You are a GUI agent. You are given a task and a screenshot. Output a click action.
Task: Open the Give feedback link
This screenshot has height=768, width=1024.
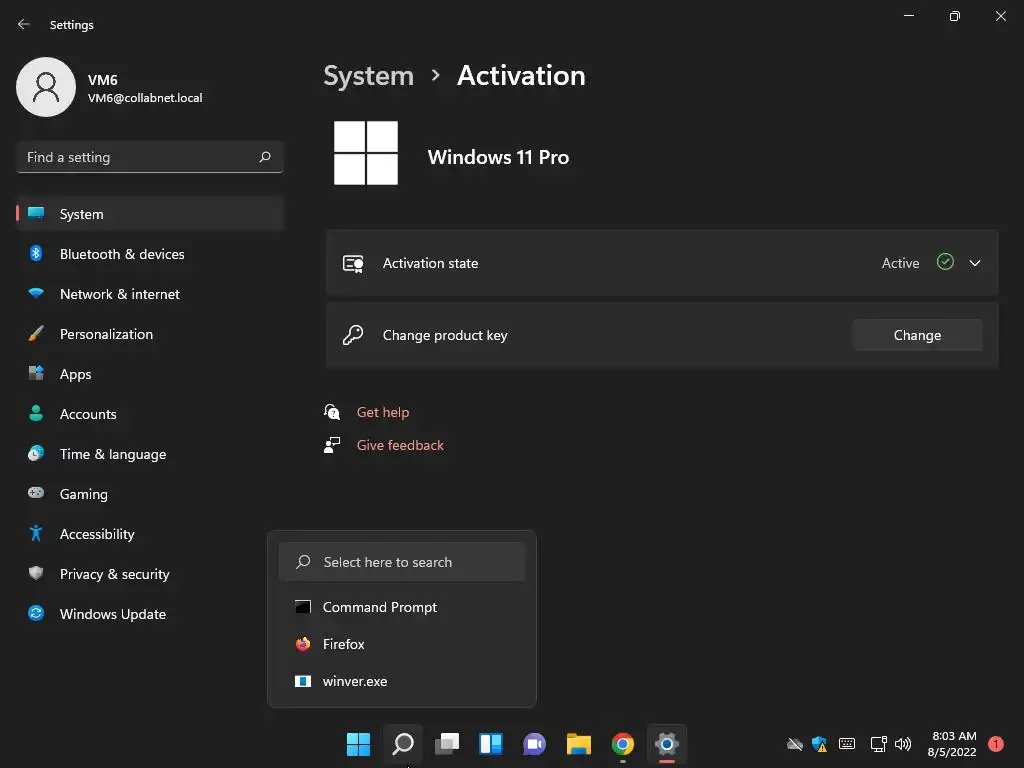pos(400,445)
